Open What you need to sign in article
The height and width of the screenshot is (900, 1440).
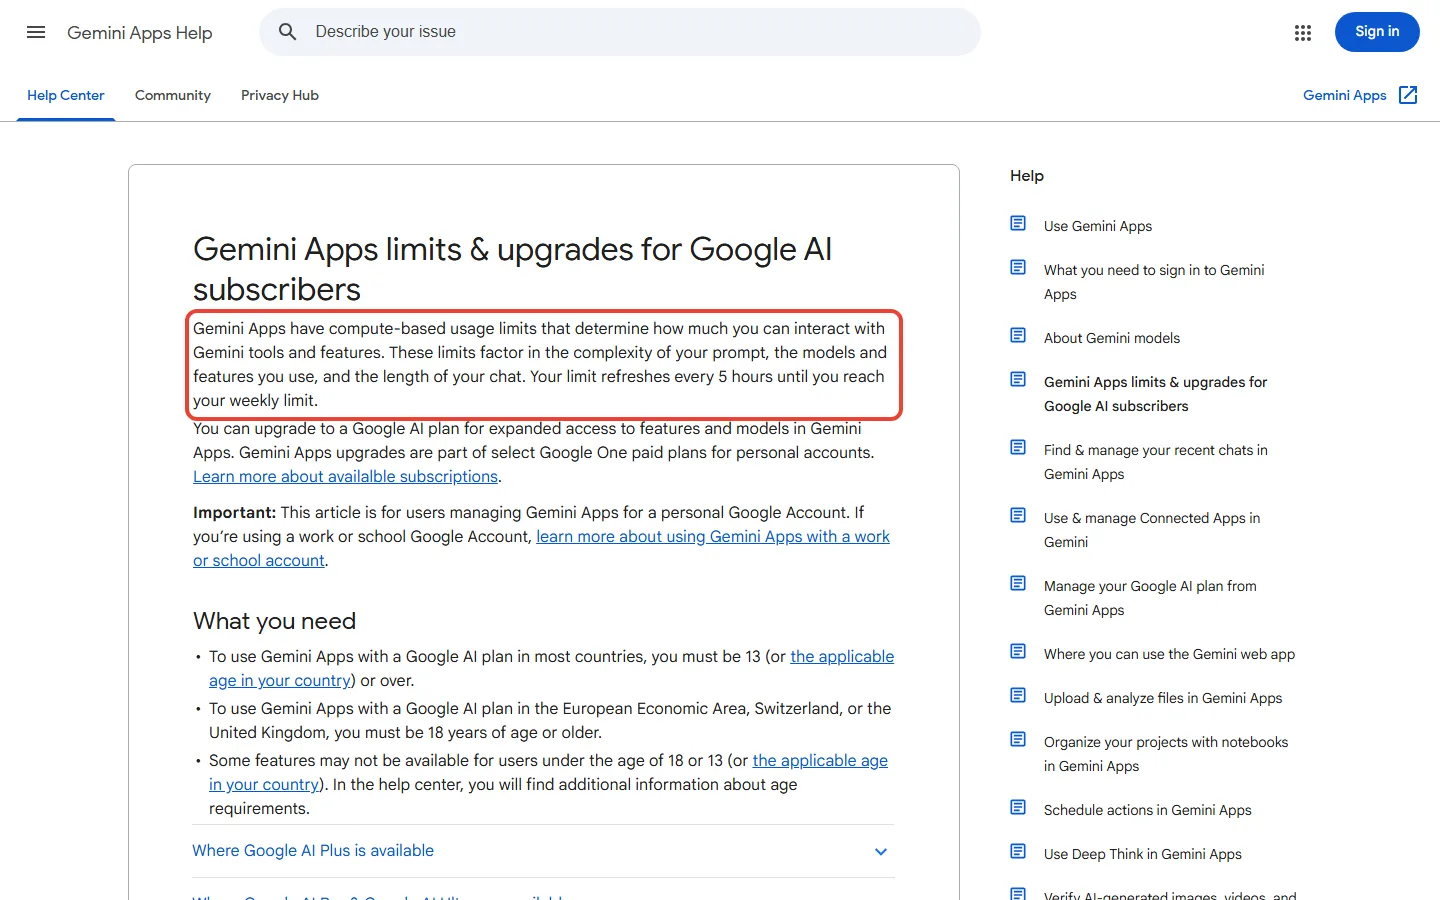[1154, 282]
